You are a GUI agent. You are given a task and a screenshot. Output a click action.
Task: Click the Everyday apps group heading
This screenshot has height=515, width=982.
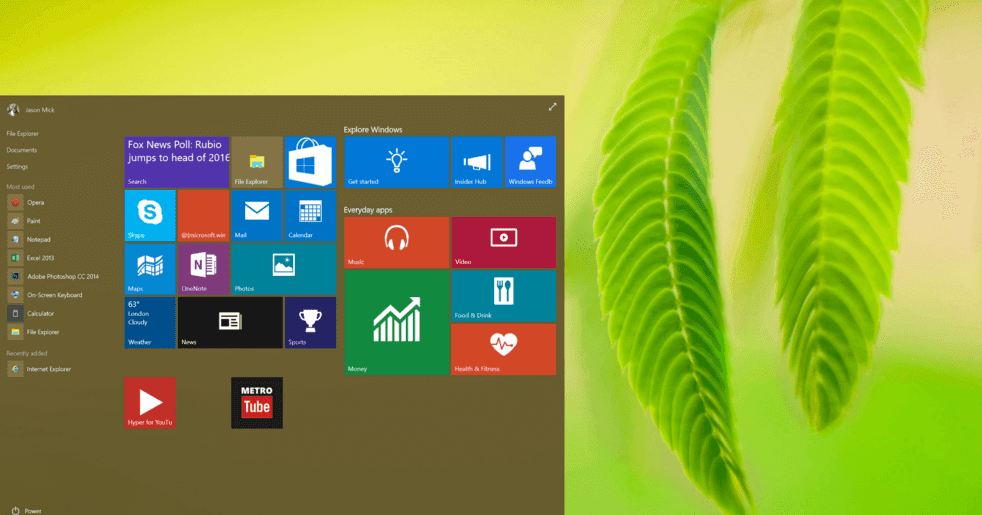[368, 210]
